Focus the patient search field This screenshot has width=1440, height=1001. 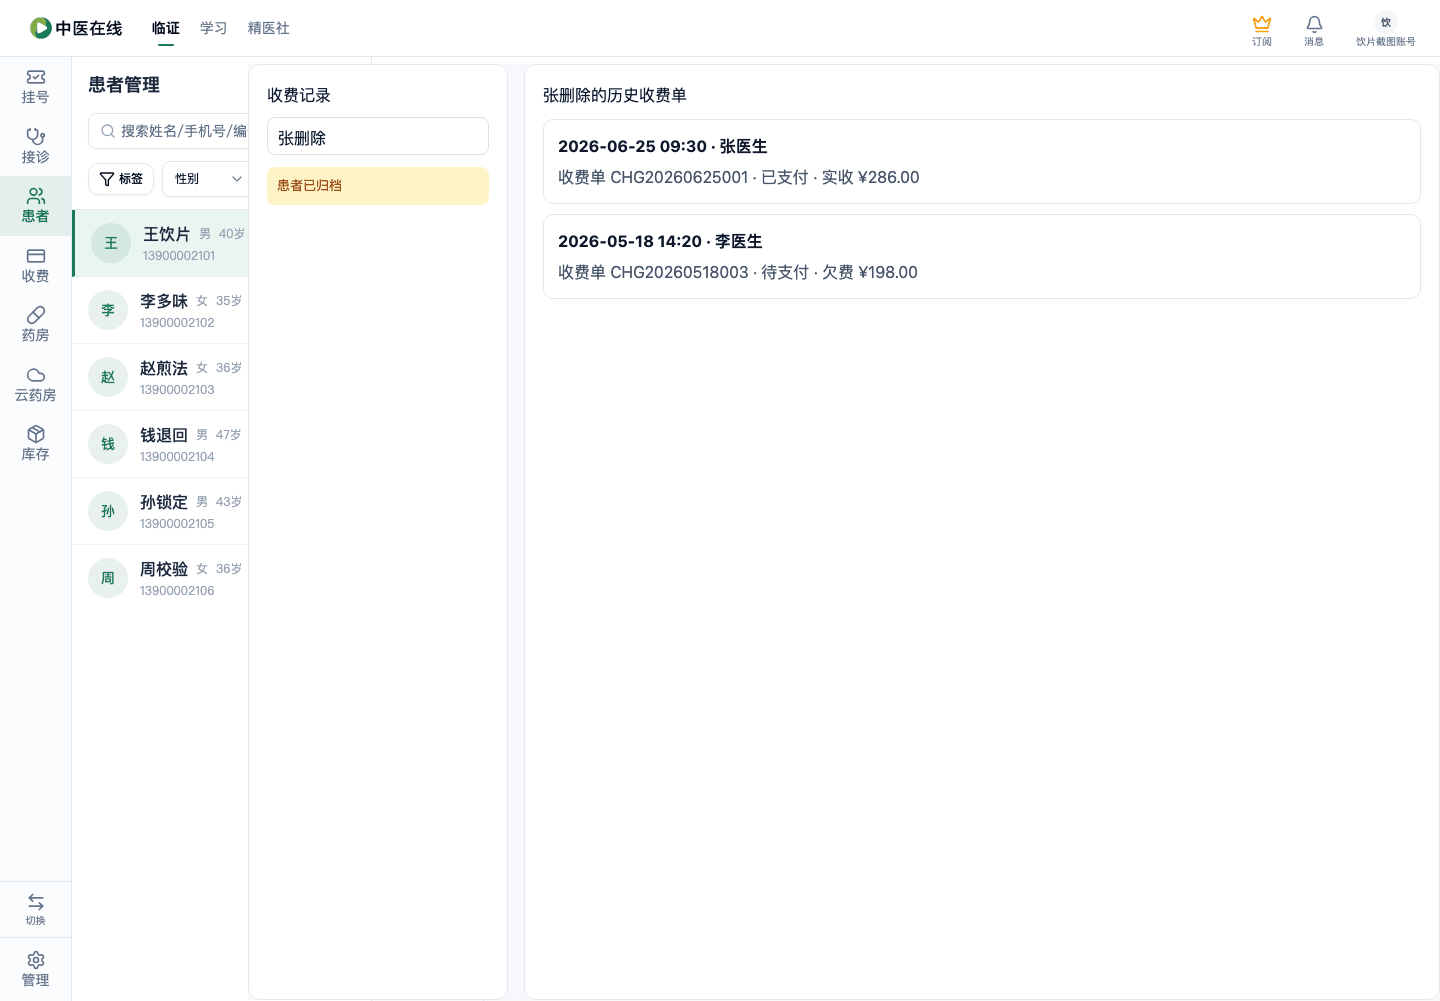[168, 131]
